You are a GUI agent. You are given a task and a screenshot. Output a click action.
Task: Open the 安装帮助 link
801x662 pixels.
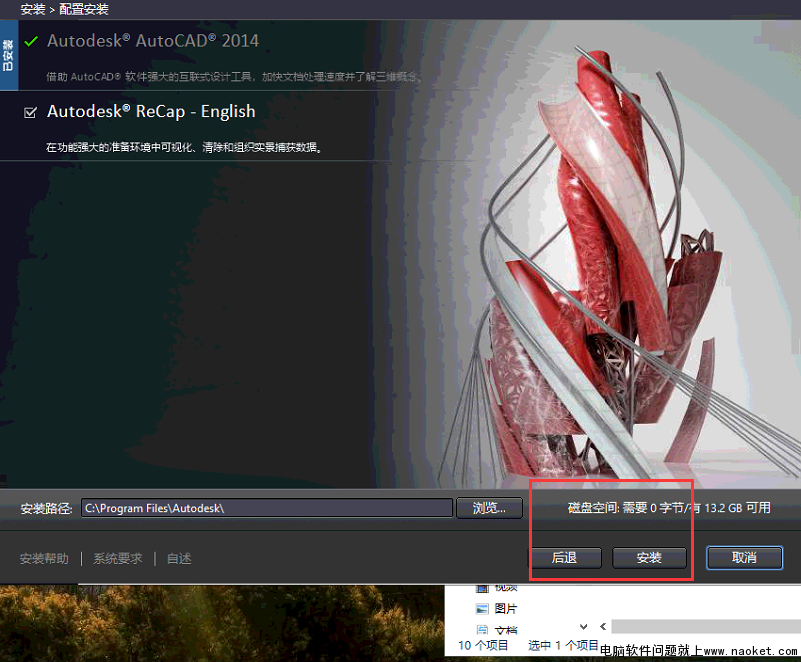44,558
